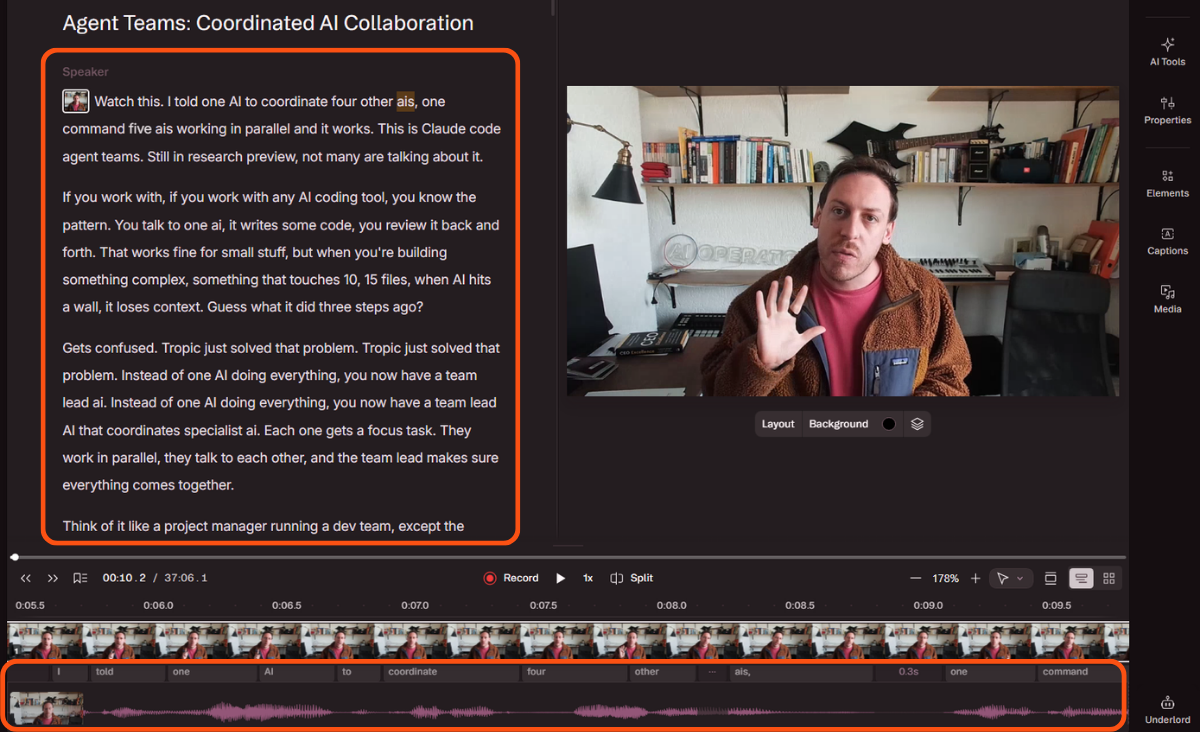
Task: Split the clip at playhead
Action: (x=632, y=578)
